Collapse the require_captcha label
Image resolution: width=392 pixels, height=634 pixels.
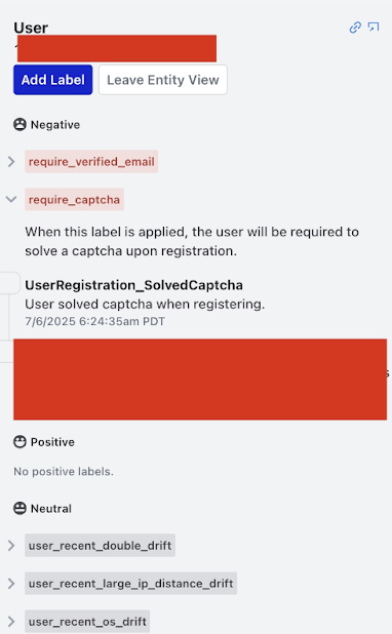(x=11, y=199)
